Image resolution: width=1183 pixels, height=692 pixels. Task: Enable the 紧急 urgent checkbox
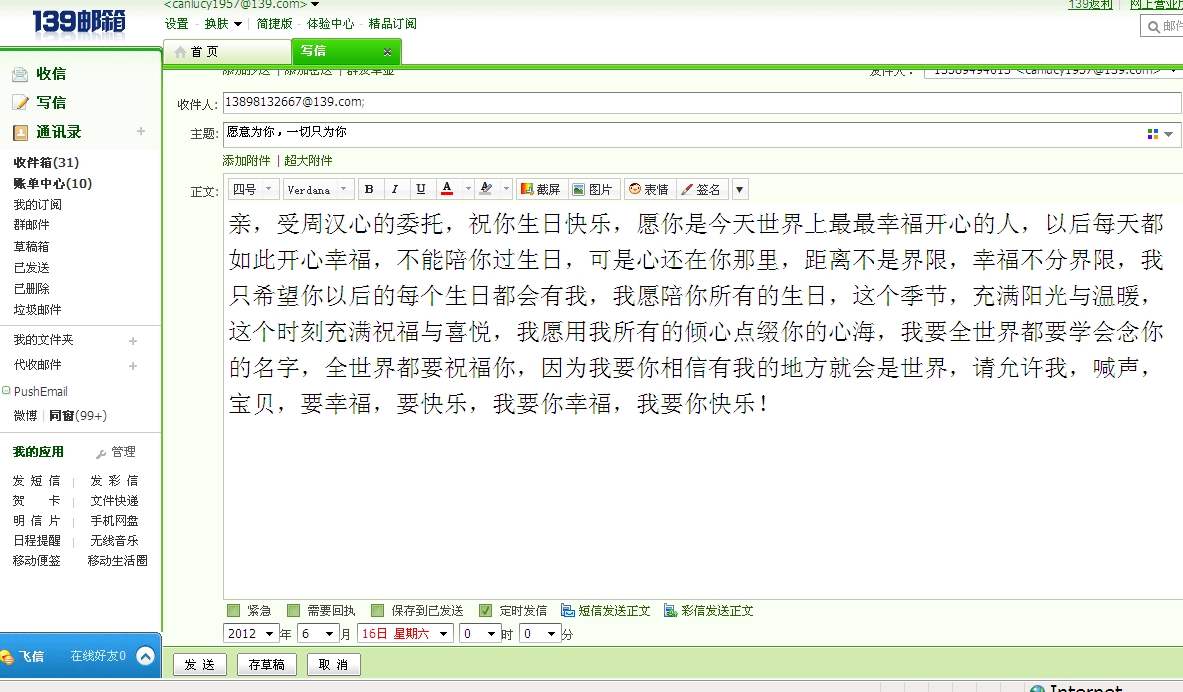pos(234,610)
